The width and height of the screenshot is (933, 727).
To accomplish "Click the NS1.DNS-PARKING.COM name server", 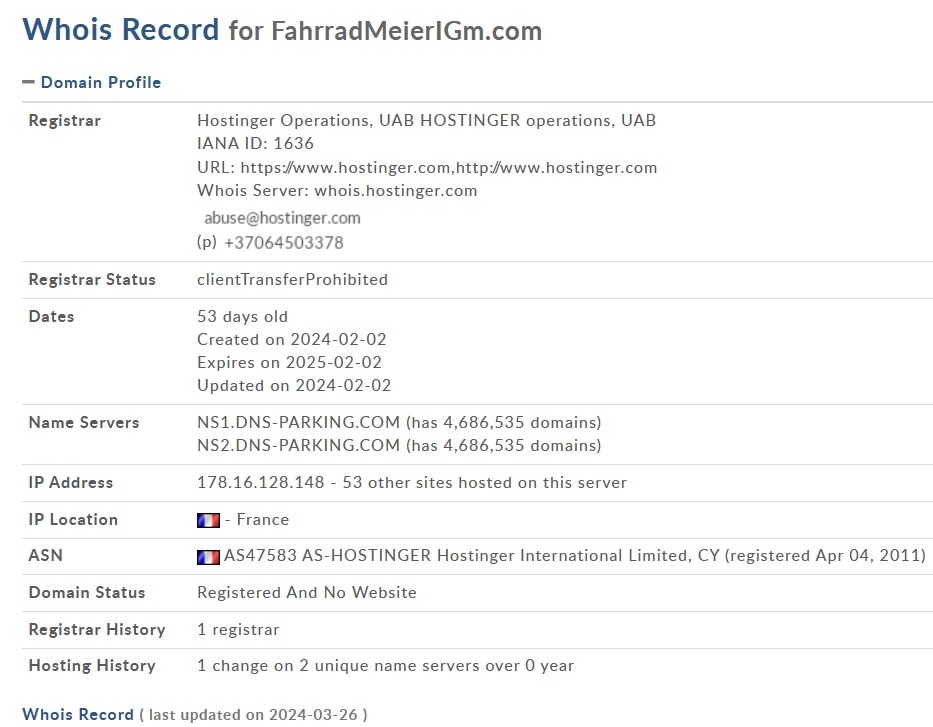I will click(298, 422).
